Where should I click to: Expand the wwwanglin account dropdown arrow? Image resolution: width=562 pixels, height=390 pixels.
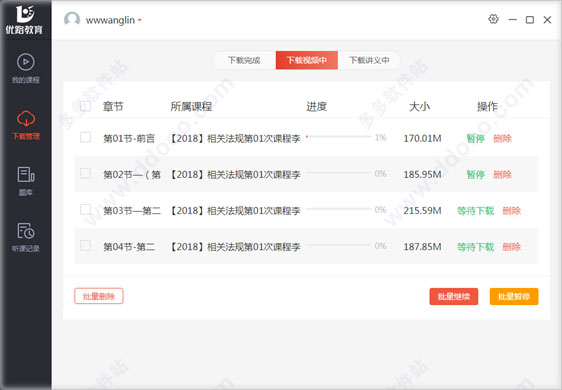(140, 20)
